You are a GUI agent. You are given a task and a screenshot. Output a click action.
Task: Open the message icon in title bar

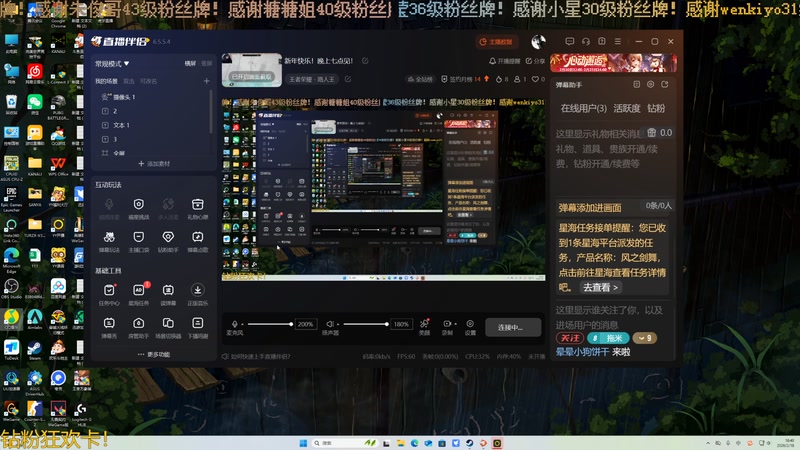pyautogui.click(x=569, y=41)
